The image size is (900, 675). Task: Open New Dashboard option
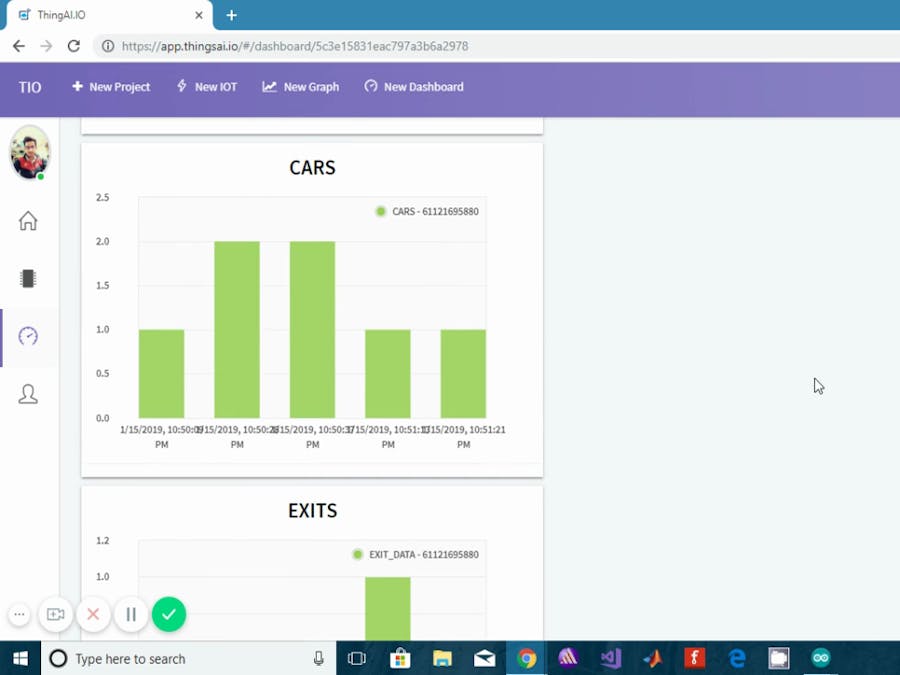click(414, 87)
